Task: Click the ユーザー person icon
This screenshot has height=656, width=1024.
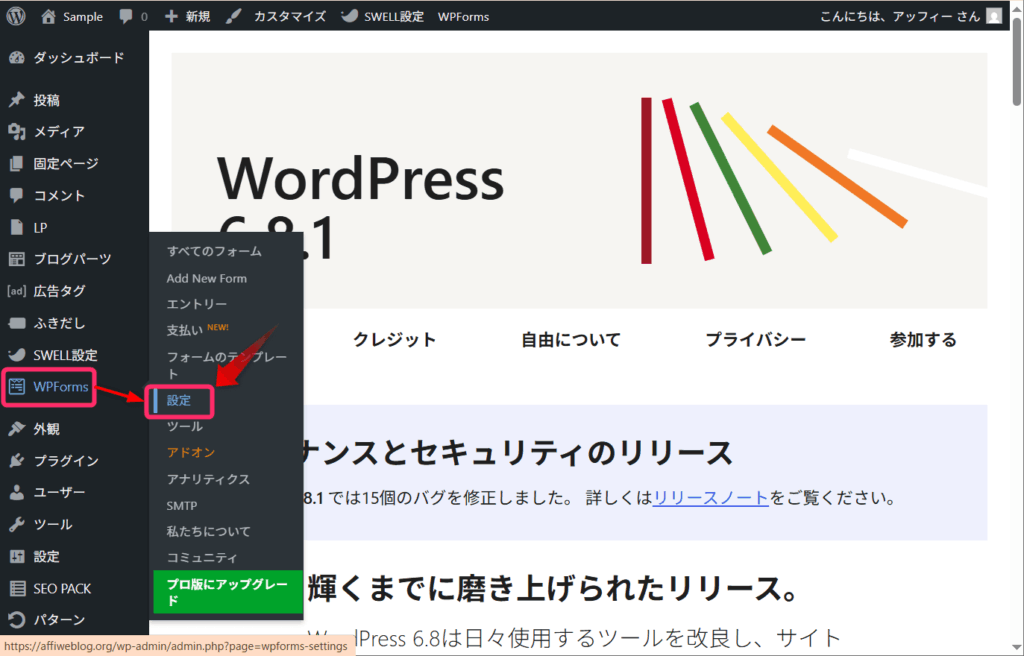Action: [17, 492]
